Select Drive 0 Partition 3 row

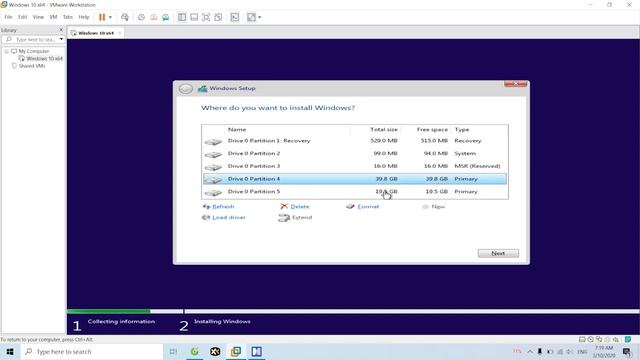[x=355, y=166]
